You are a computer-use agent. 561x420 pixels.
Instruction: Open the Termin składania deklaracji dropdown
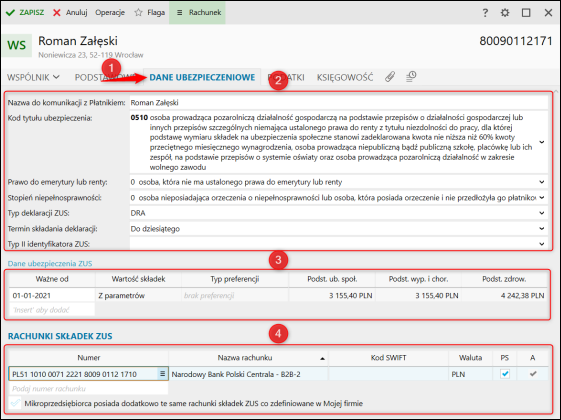(x=542, y=228)
